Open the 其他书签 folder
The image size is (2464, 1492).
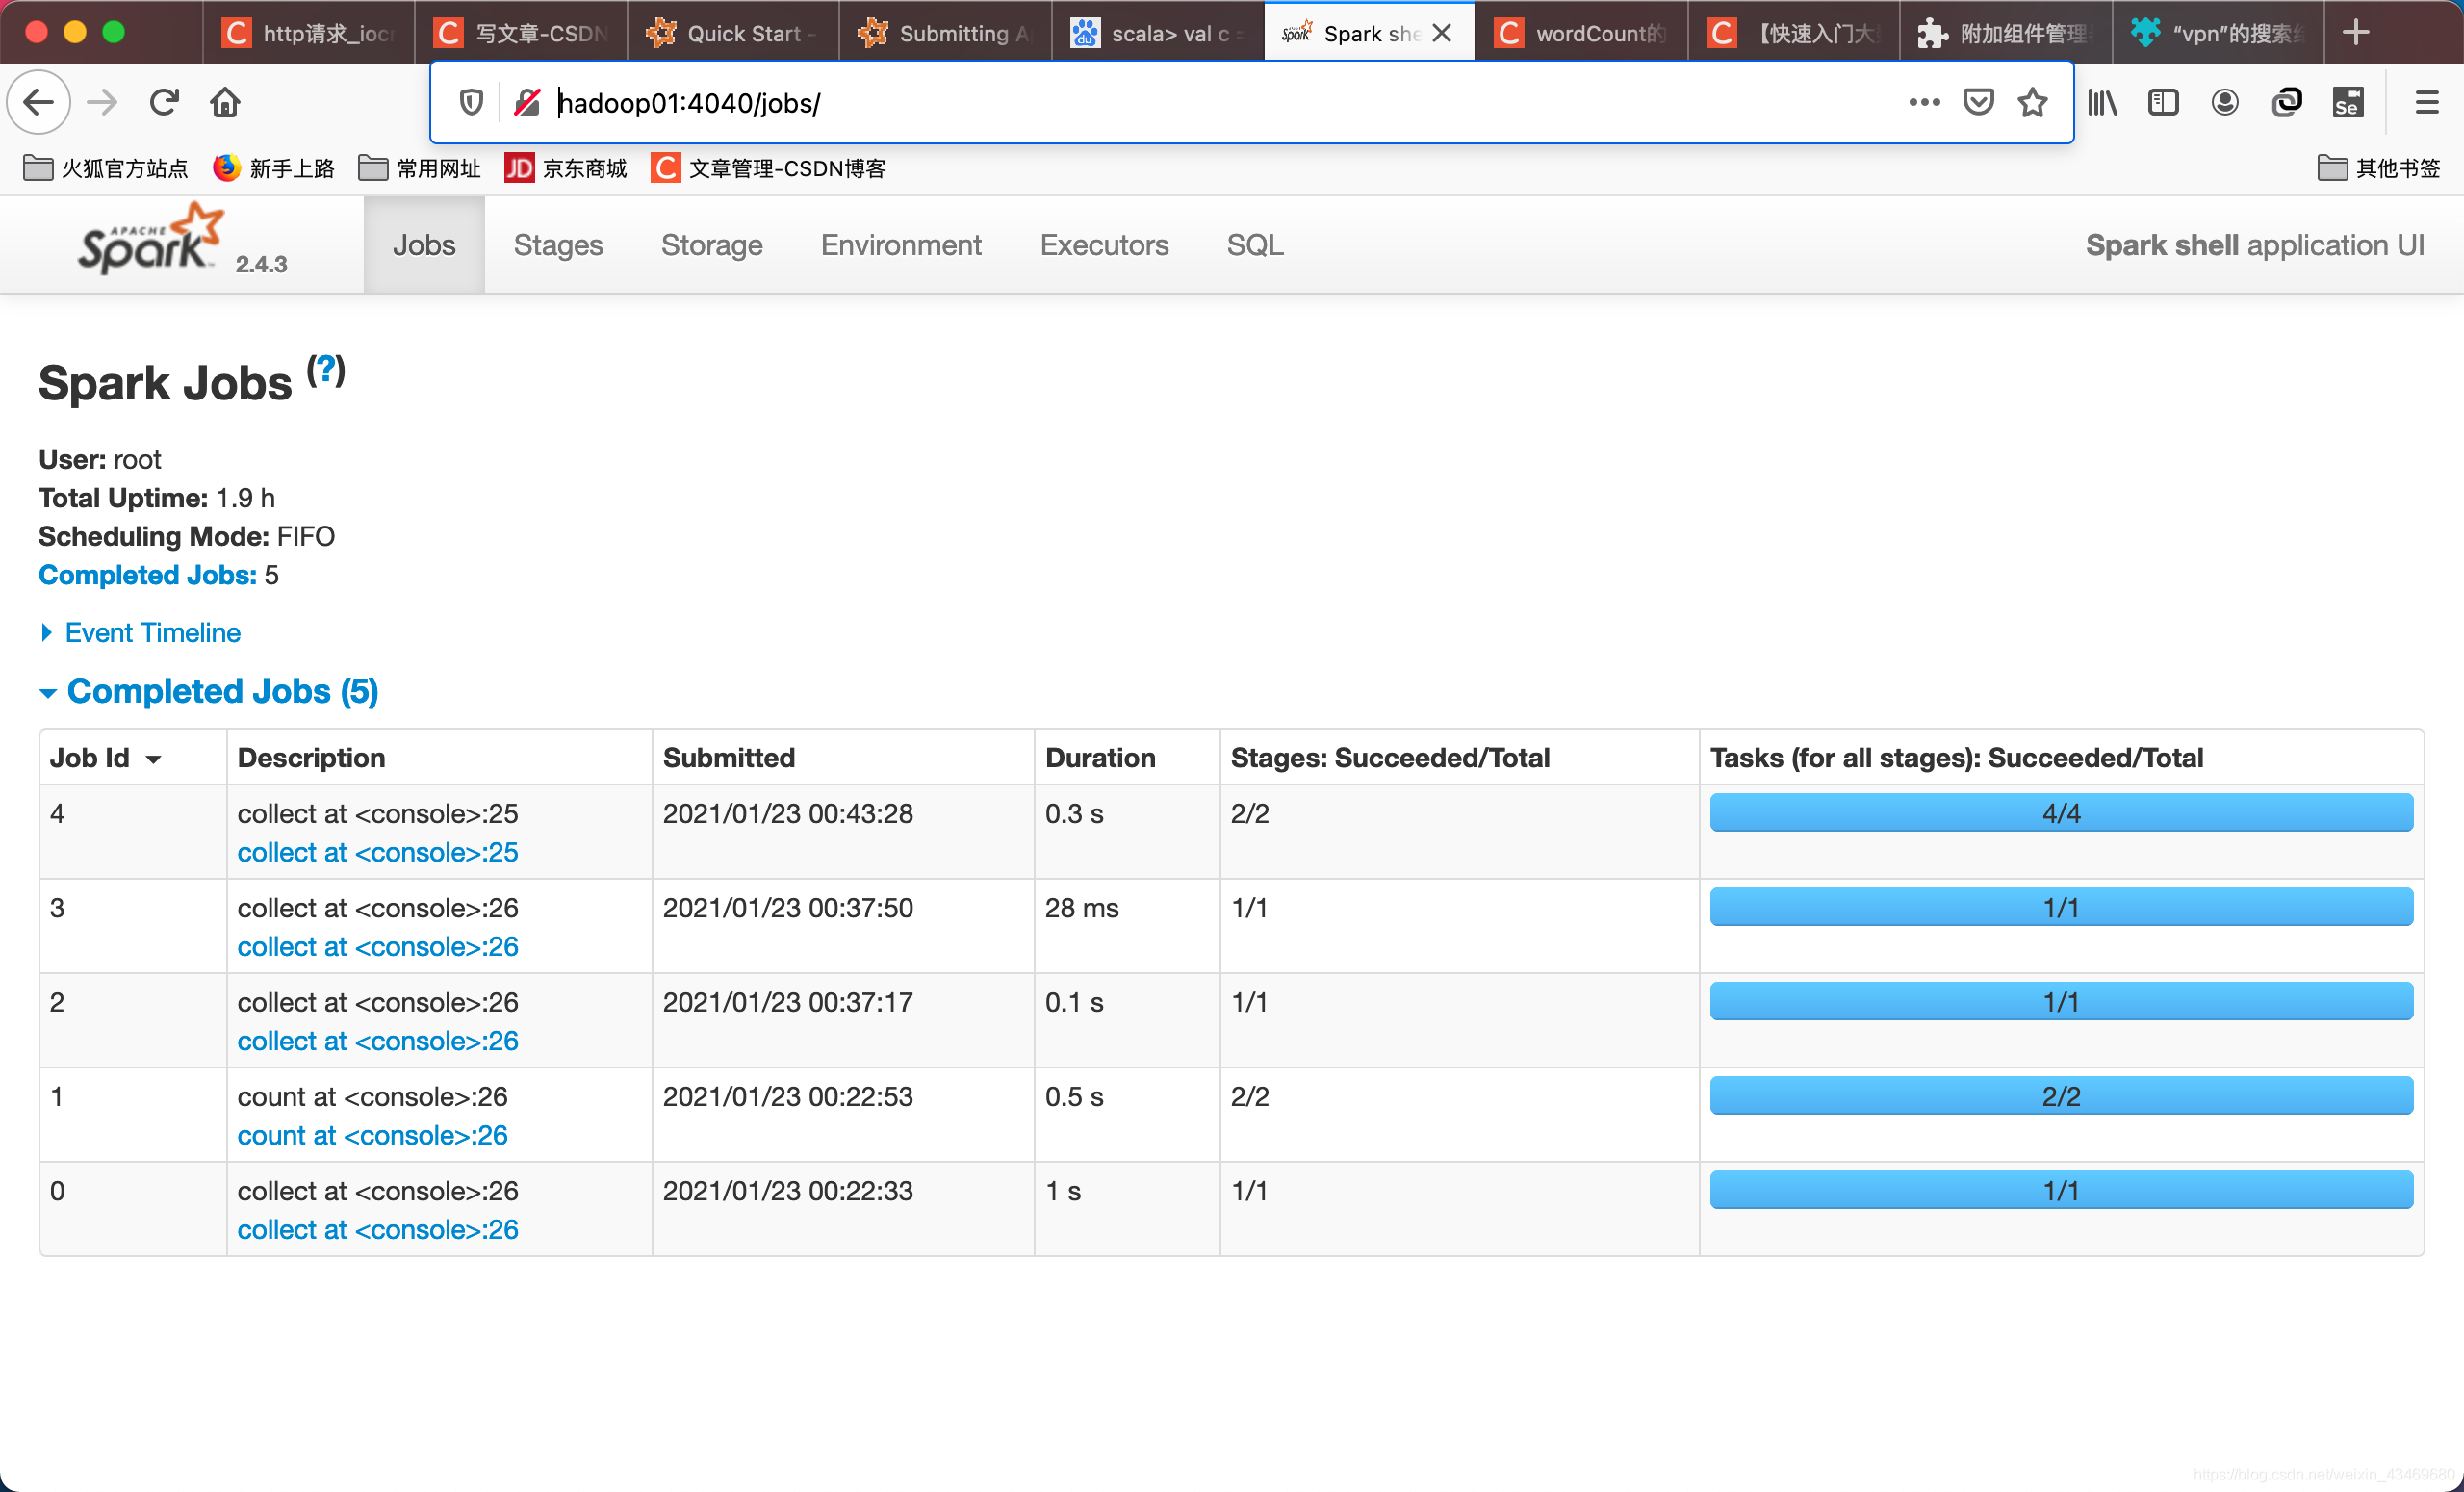point(2379,168)
